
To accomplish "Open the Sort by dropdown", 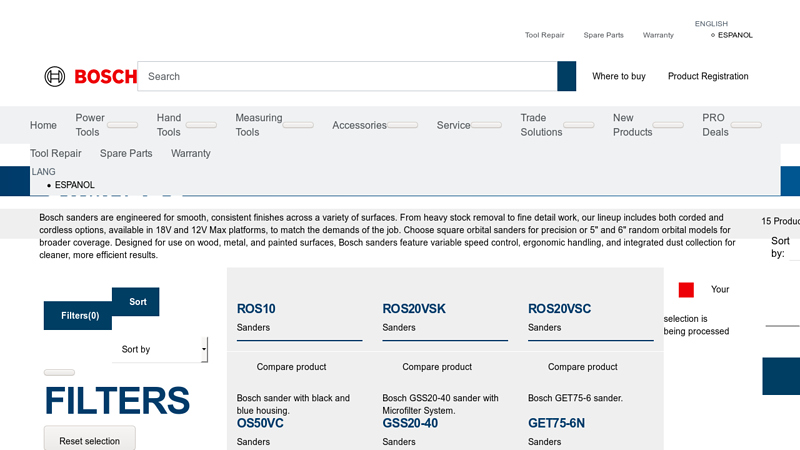I will tap(159, 349).
